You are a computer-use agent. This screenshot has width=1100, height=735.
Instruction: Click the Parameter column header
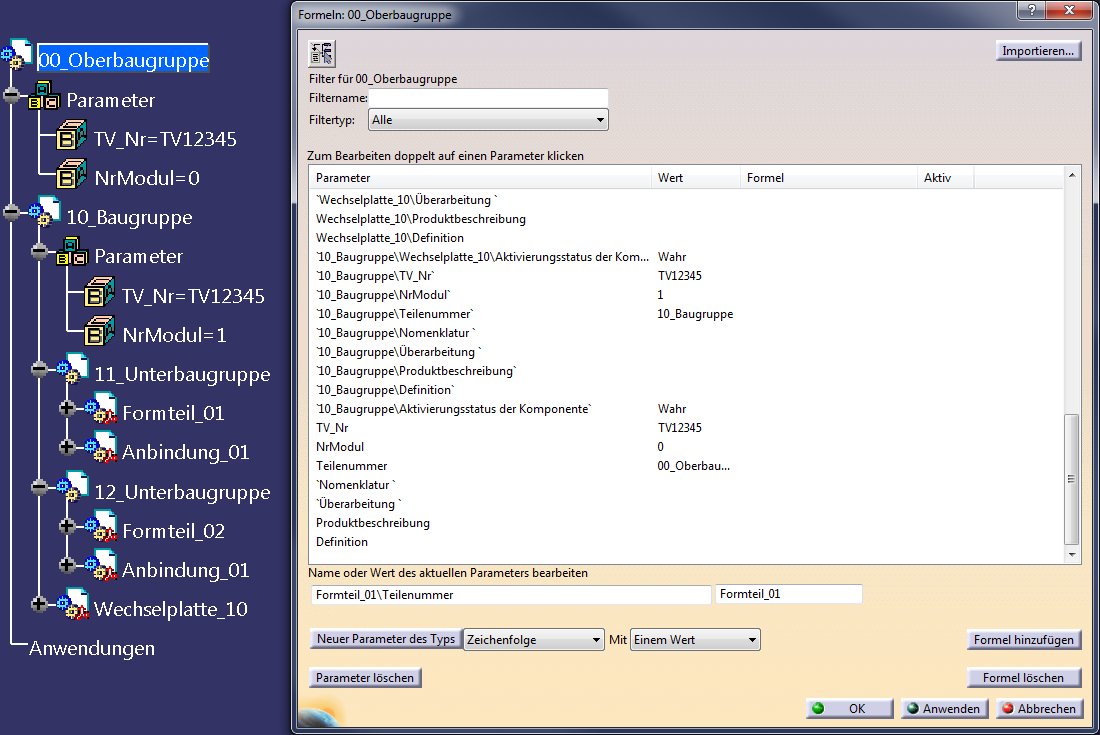tap(481, 178)
